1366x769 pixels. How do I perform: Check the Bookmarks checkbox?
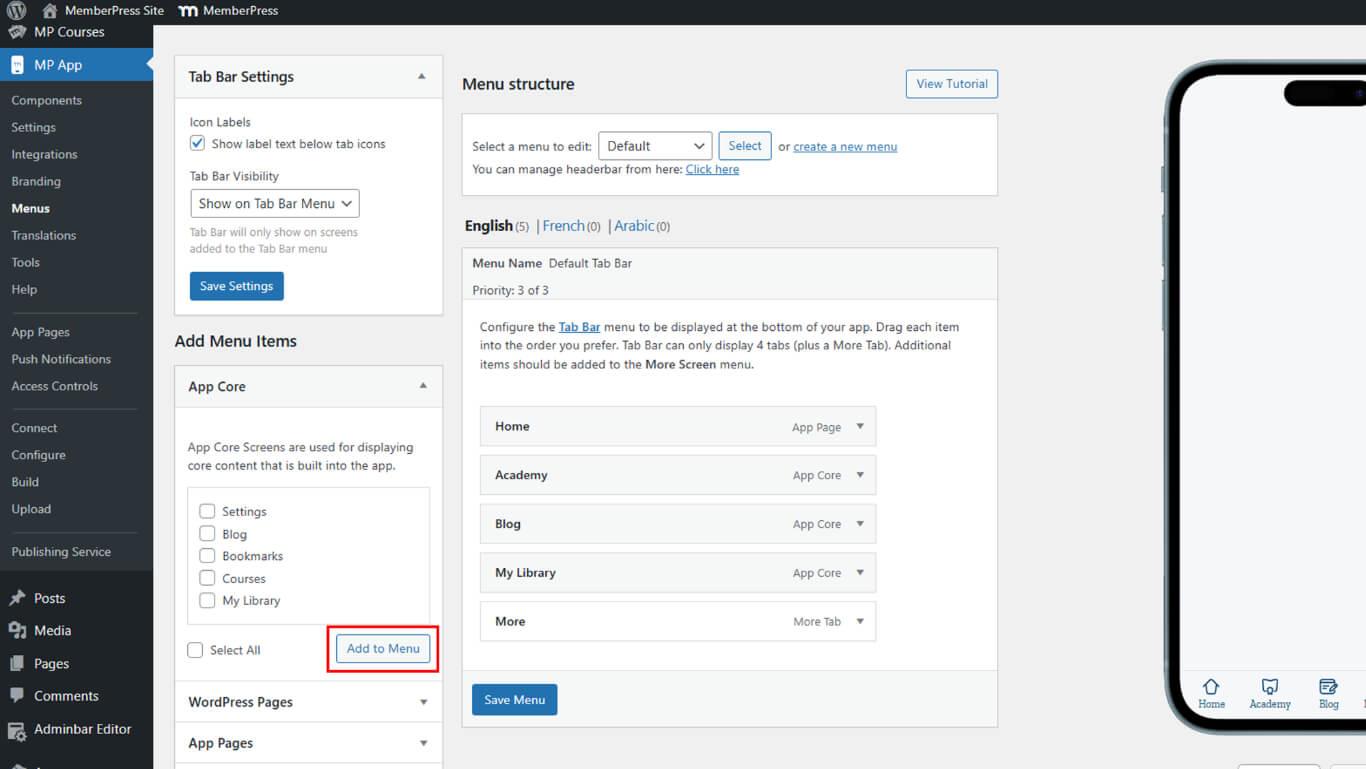coord(207,556)
